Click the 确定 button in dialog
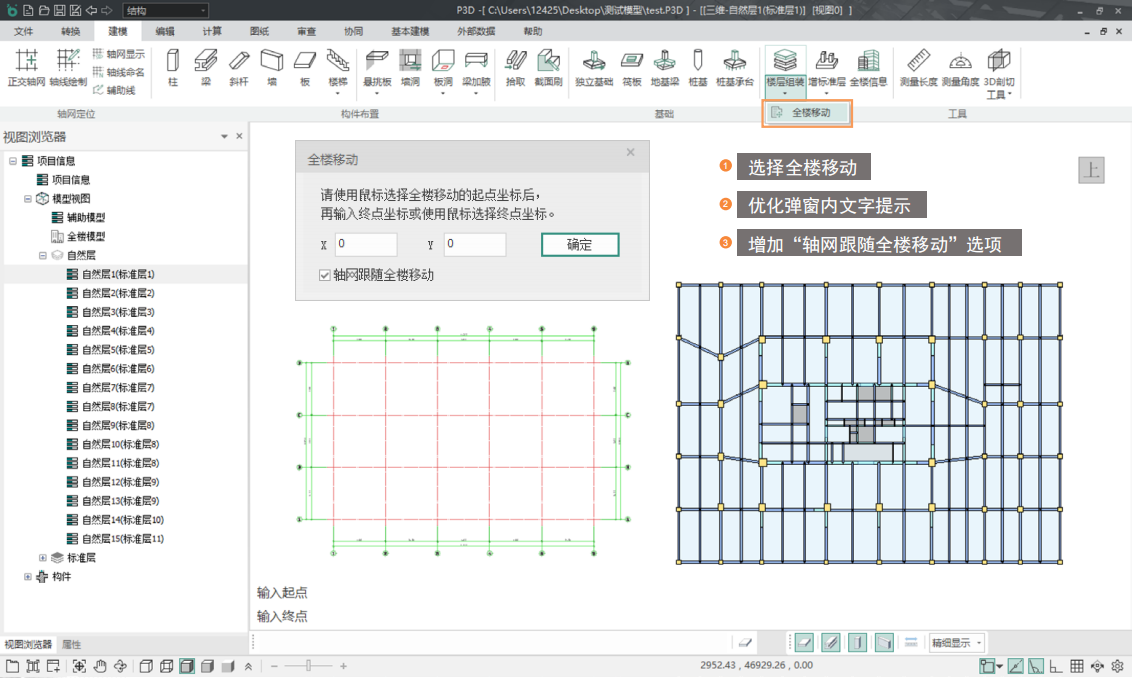This screenshot has width=1132, height=678. (x=580, y=244)
